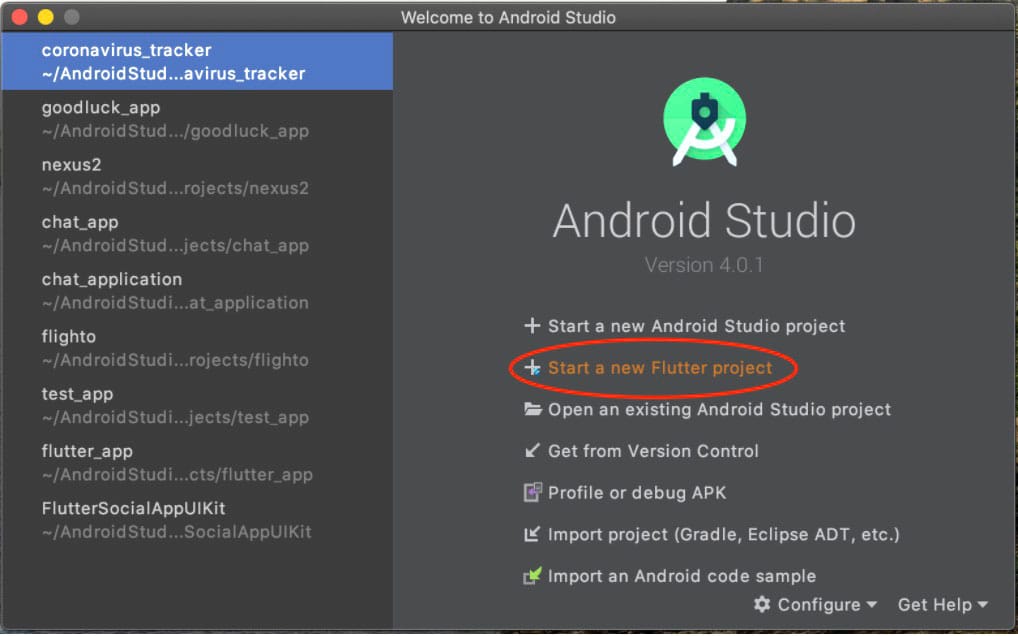Click the folder icon for opening existing project
Viewport: 1018px width, 636px height.
532,409
